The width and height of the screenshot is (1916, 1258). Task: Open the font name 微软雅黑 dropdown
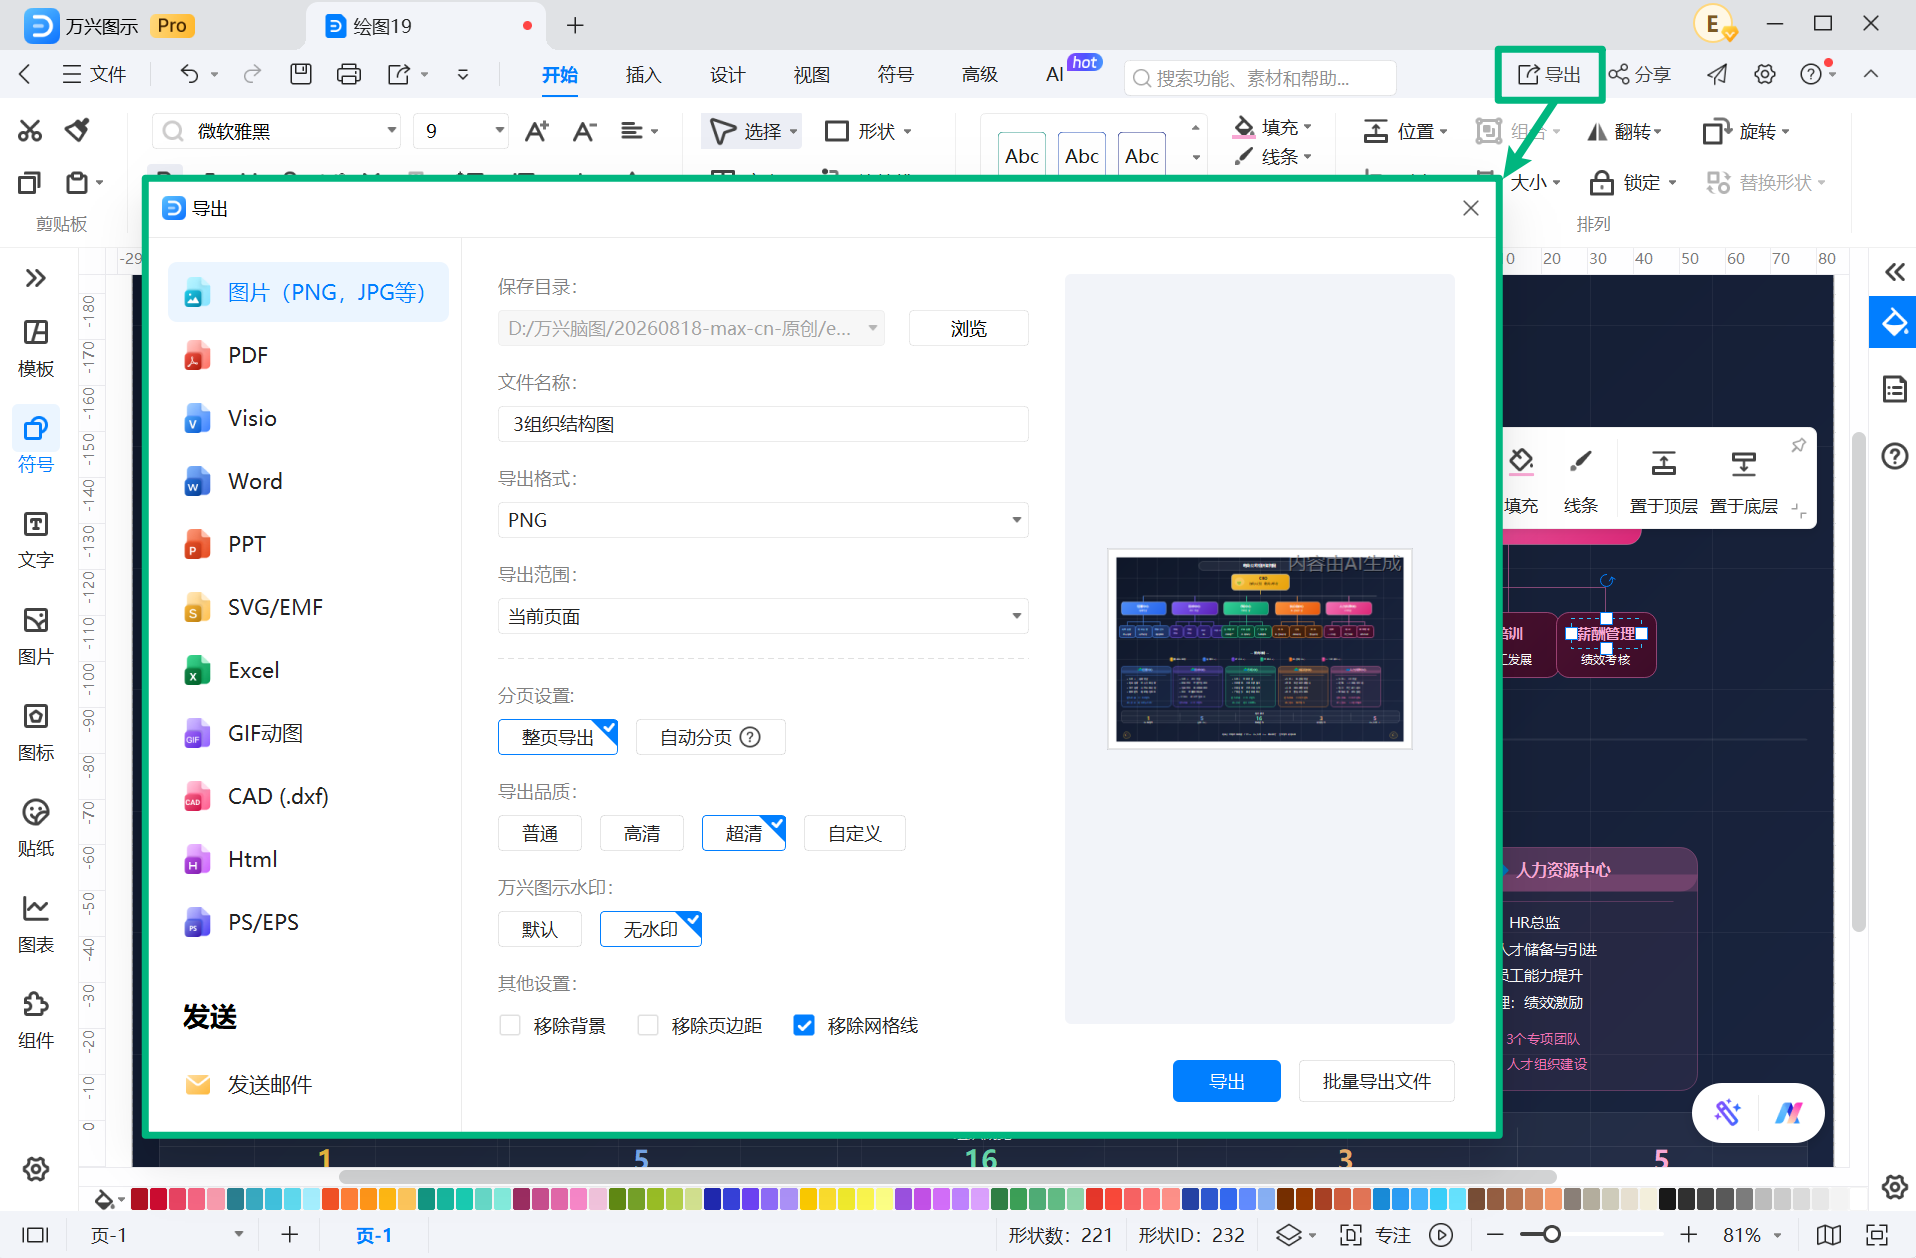pyautogui.click(x=392, y=131)
